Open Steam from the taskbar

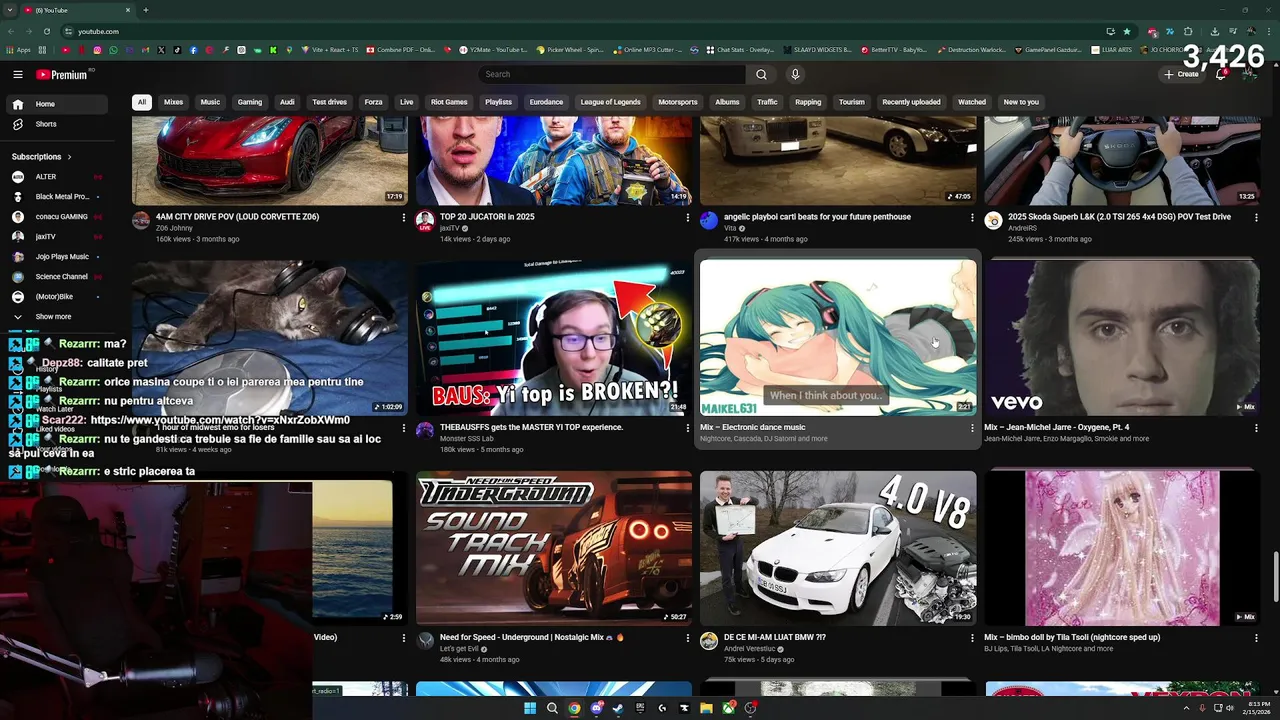pyautogui.click(x=618, y=708)
